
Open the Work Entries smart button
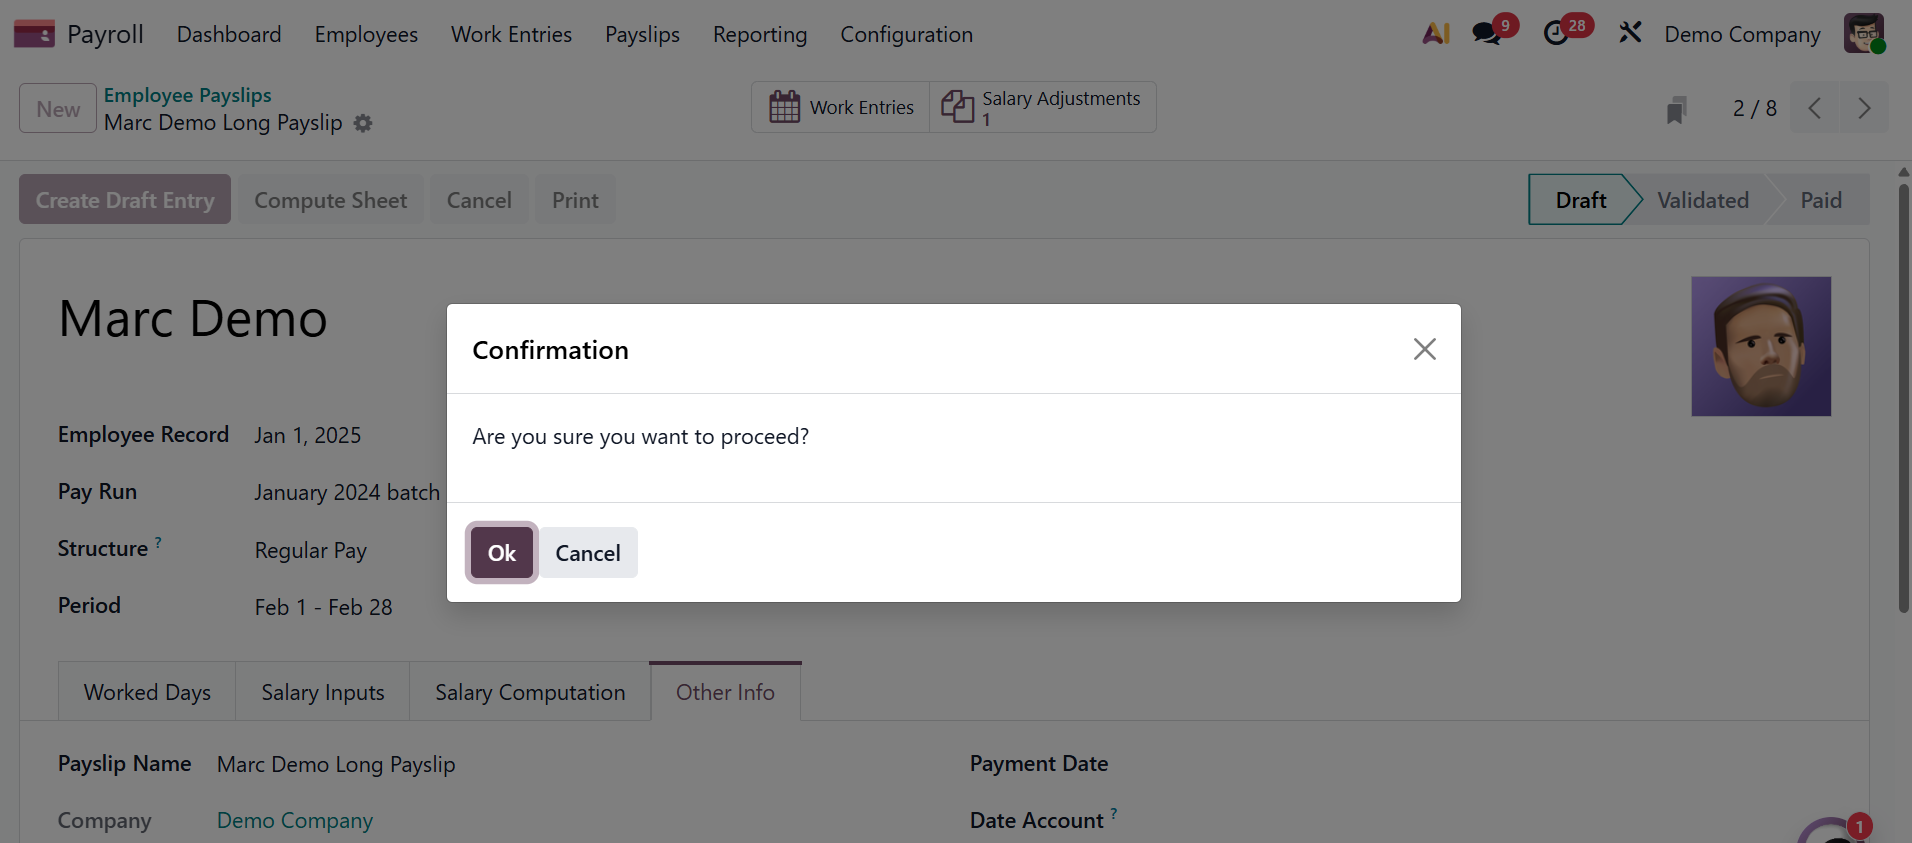click(841, 107)
